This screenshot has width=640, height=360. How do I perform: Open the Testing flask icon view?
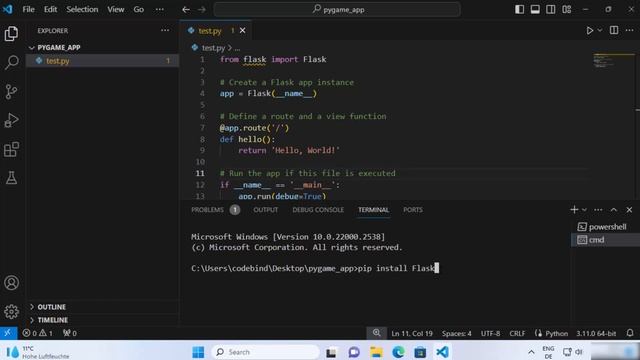11,178
